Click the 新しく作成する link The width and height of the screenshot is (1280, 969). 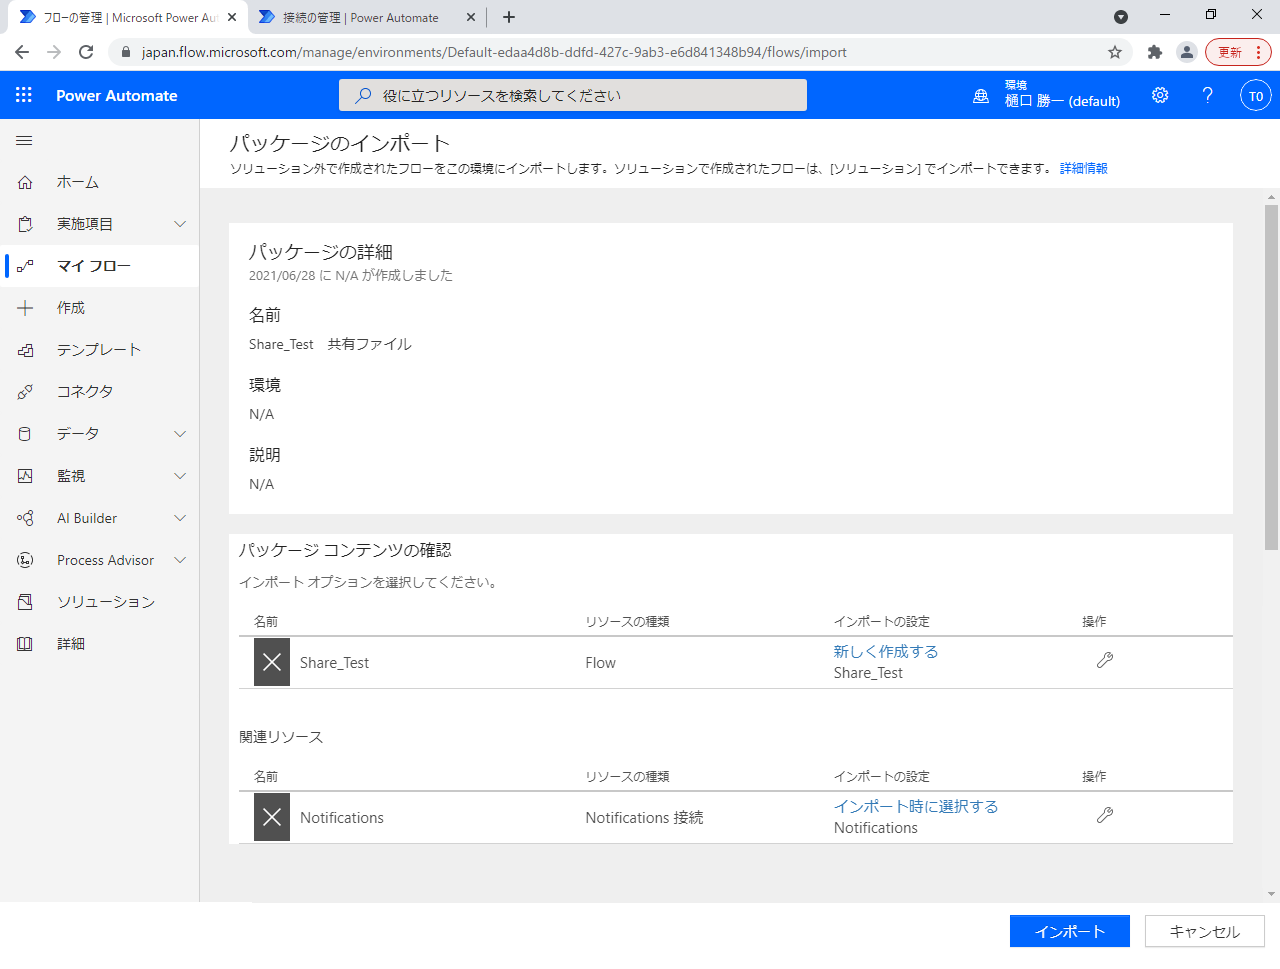pos(886,651)
